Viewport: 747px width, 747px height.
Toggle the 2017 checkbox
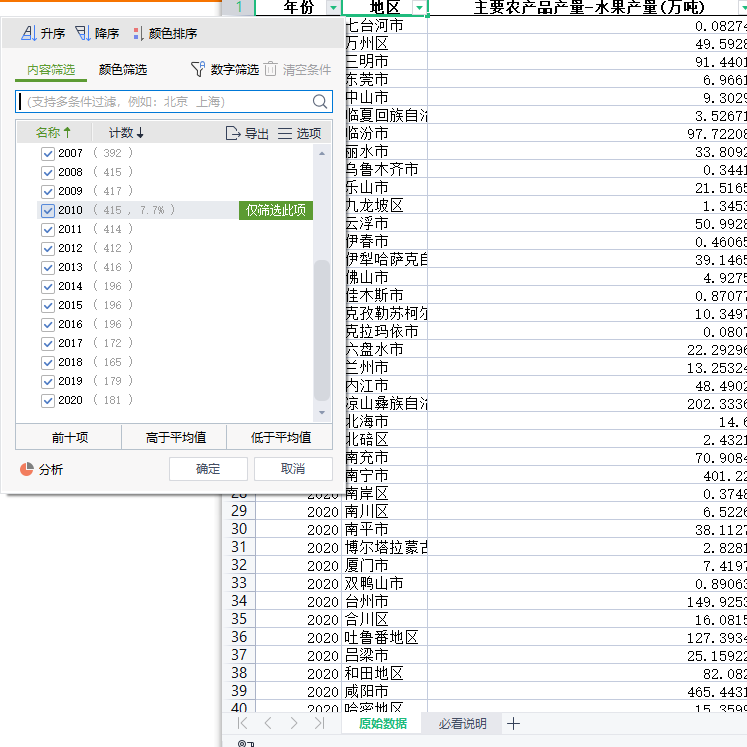coord(48,343)
